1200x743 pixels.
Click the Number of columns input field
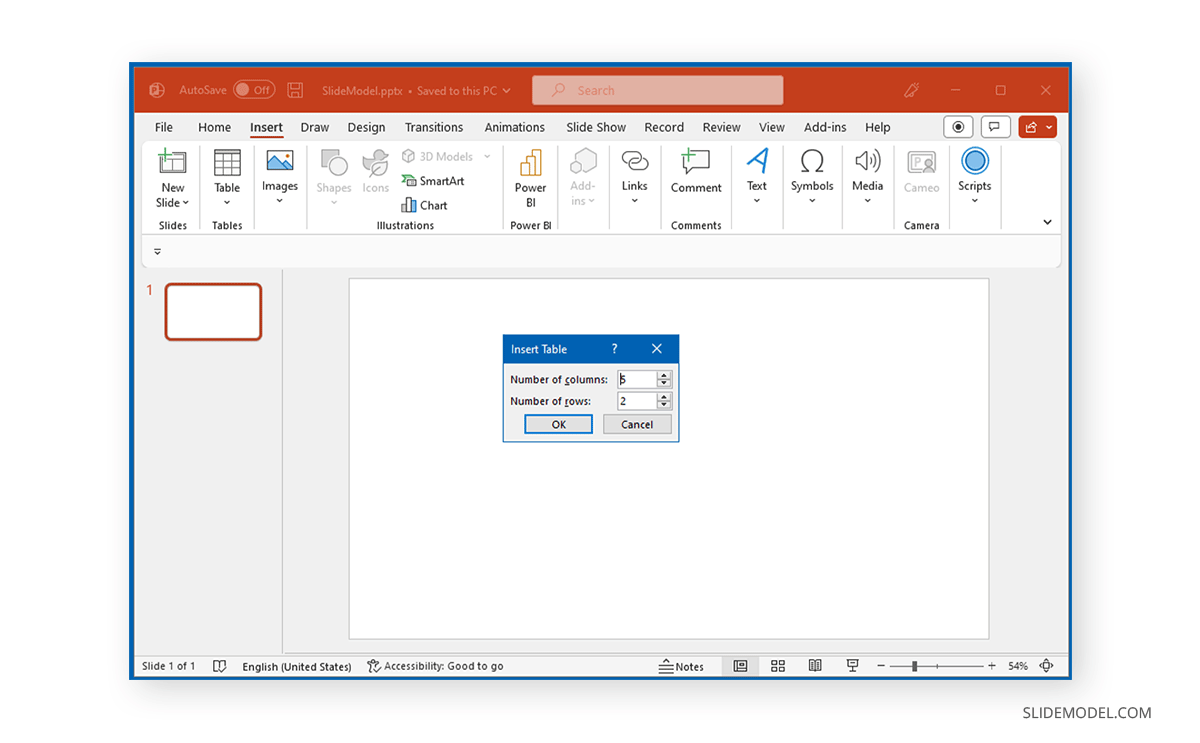coord(637,379)
